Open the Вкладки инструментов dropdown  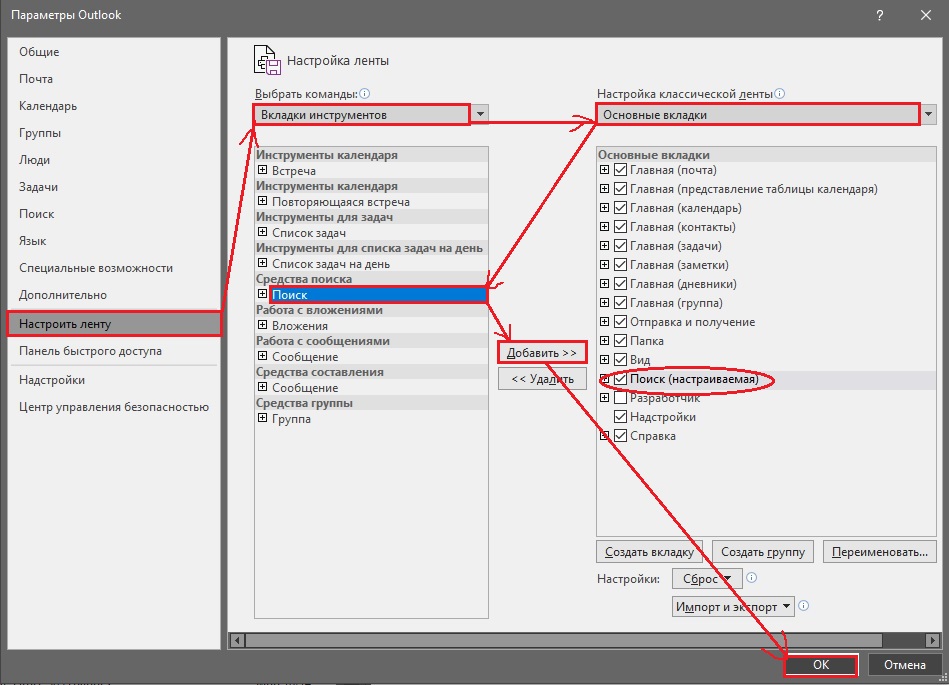click(480, 114)
